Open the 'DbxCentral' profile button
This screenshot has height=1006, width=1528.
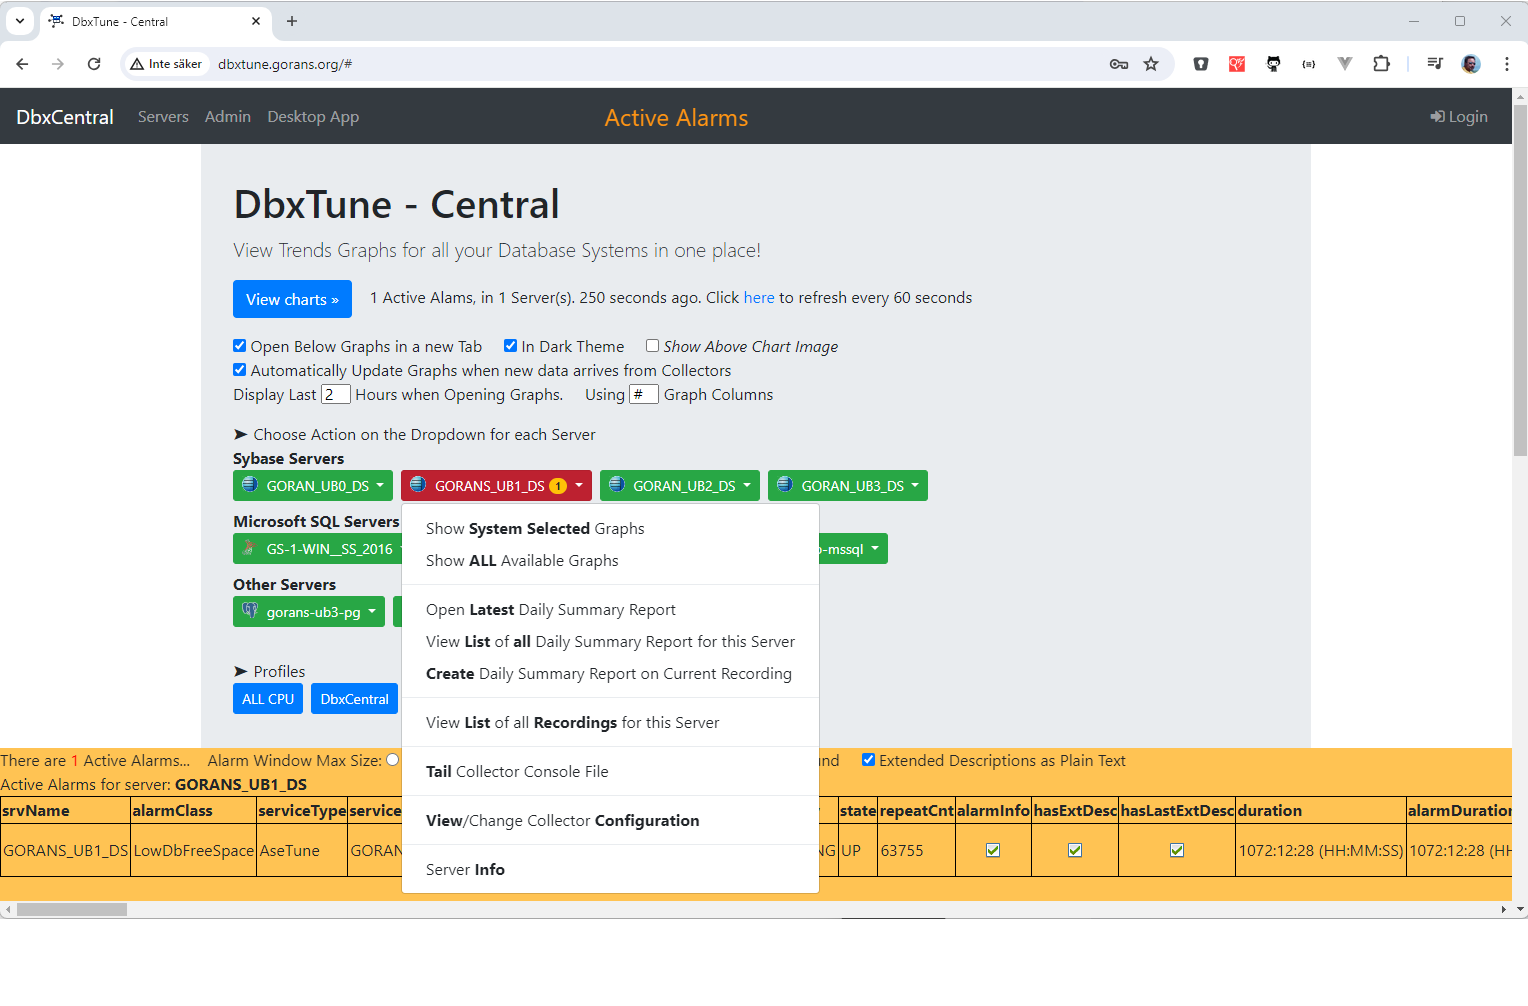click(x=354, y=699)
